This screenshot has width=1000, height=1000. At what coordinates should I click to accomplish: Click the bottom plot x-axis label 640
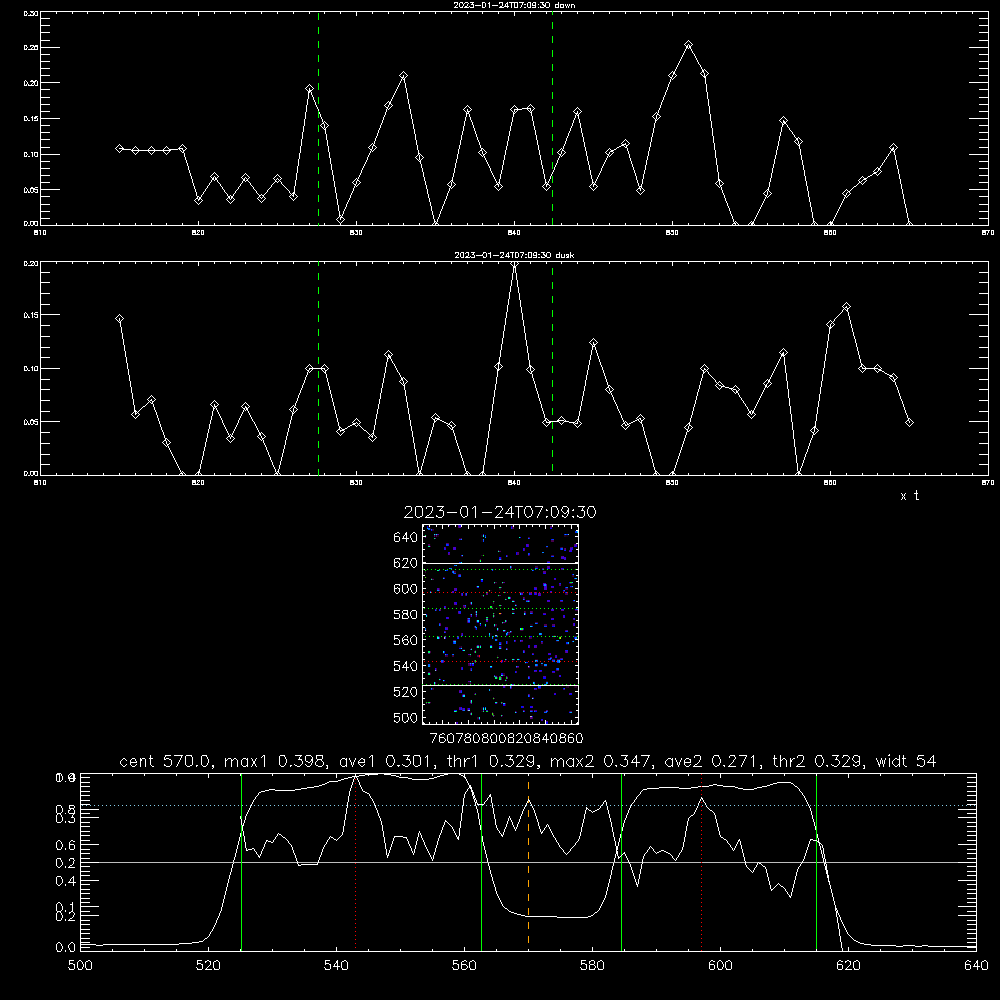point(976,966)
